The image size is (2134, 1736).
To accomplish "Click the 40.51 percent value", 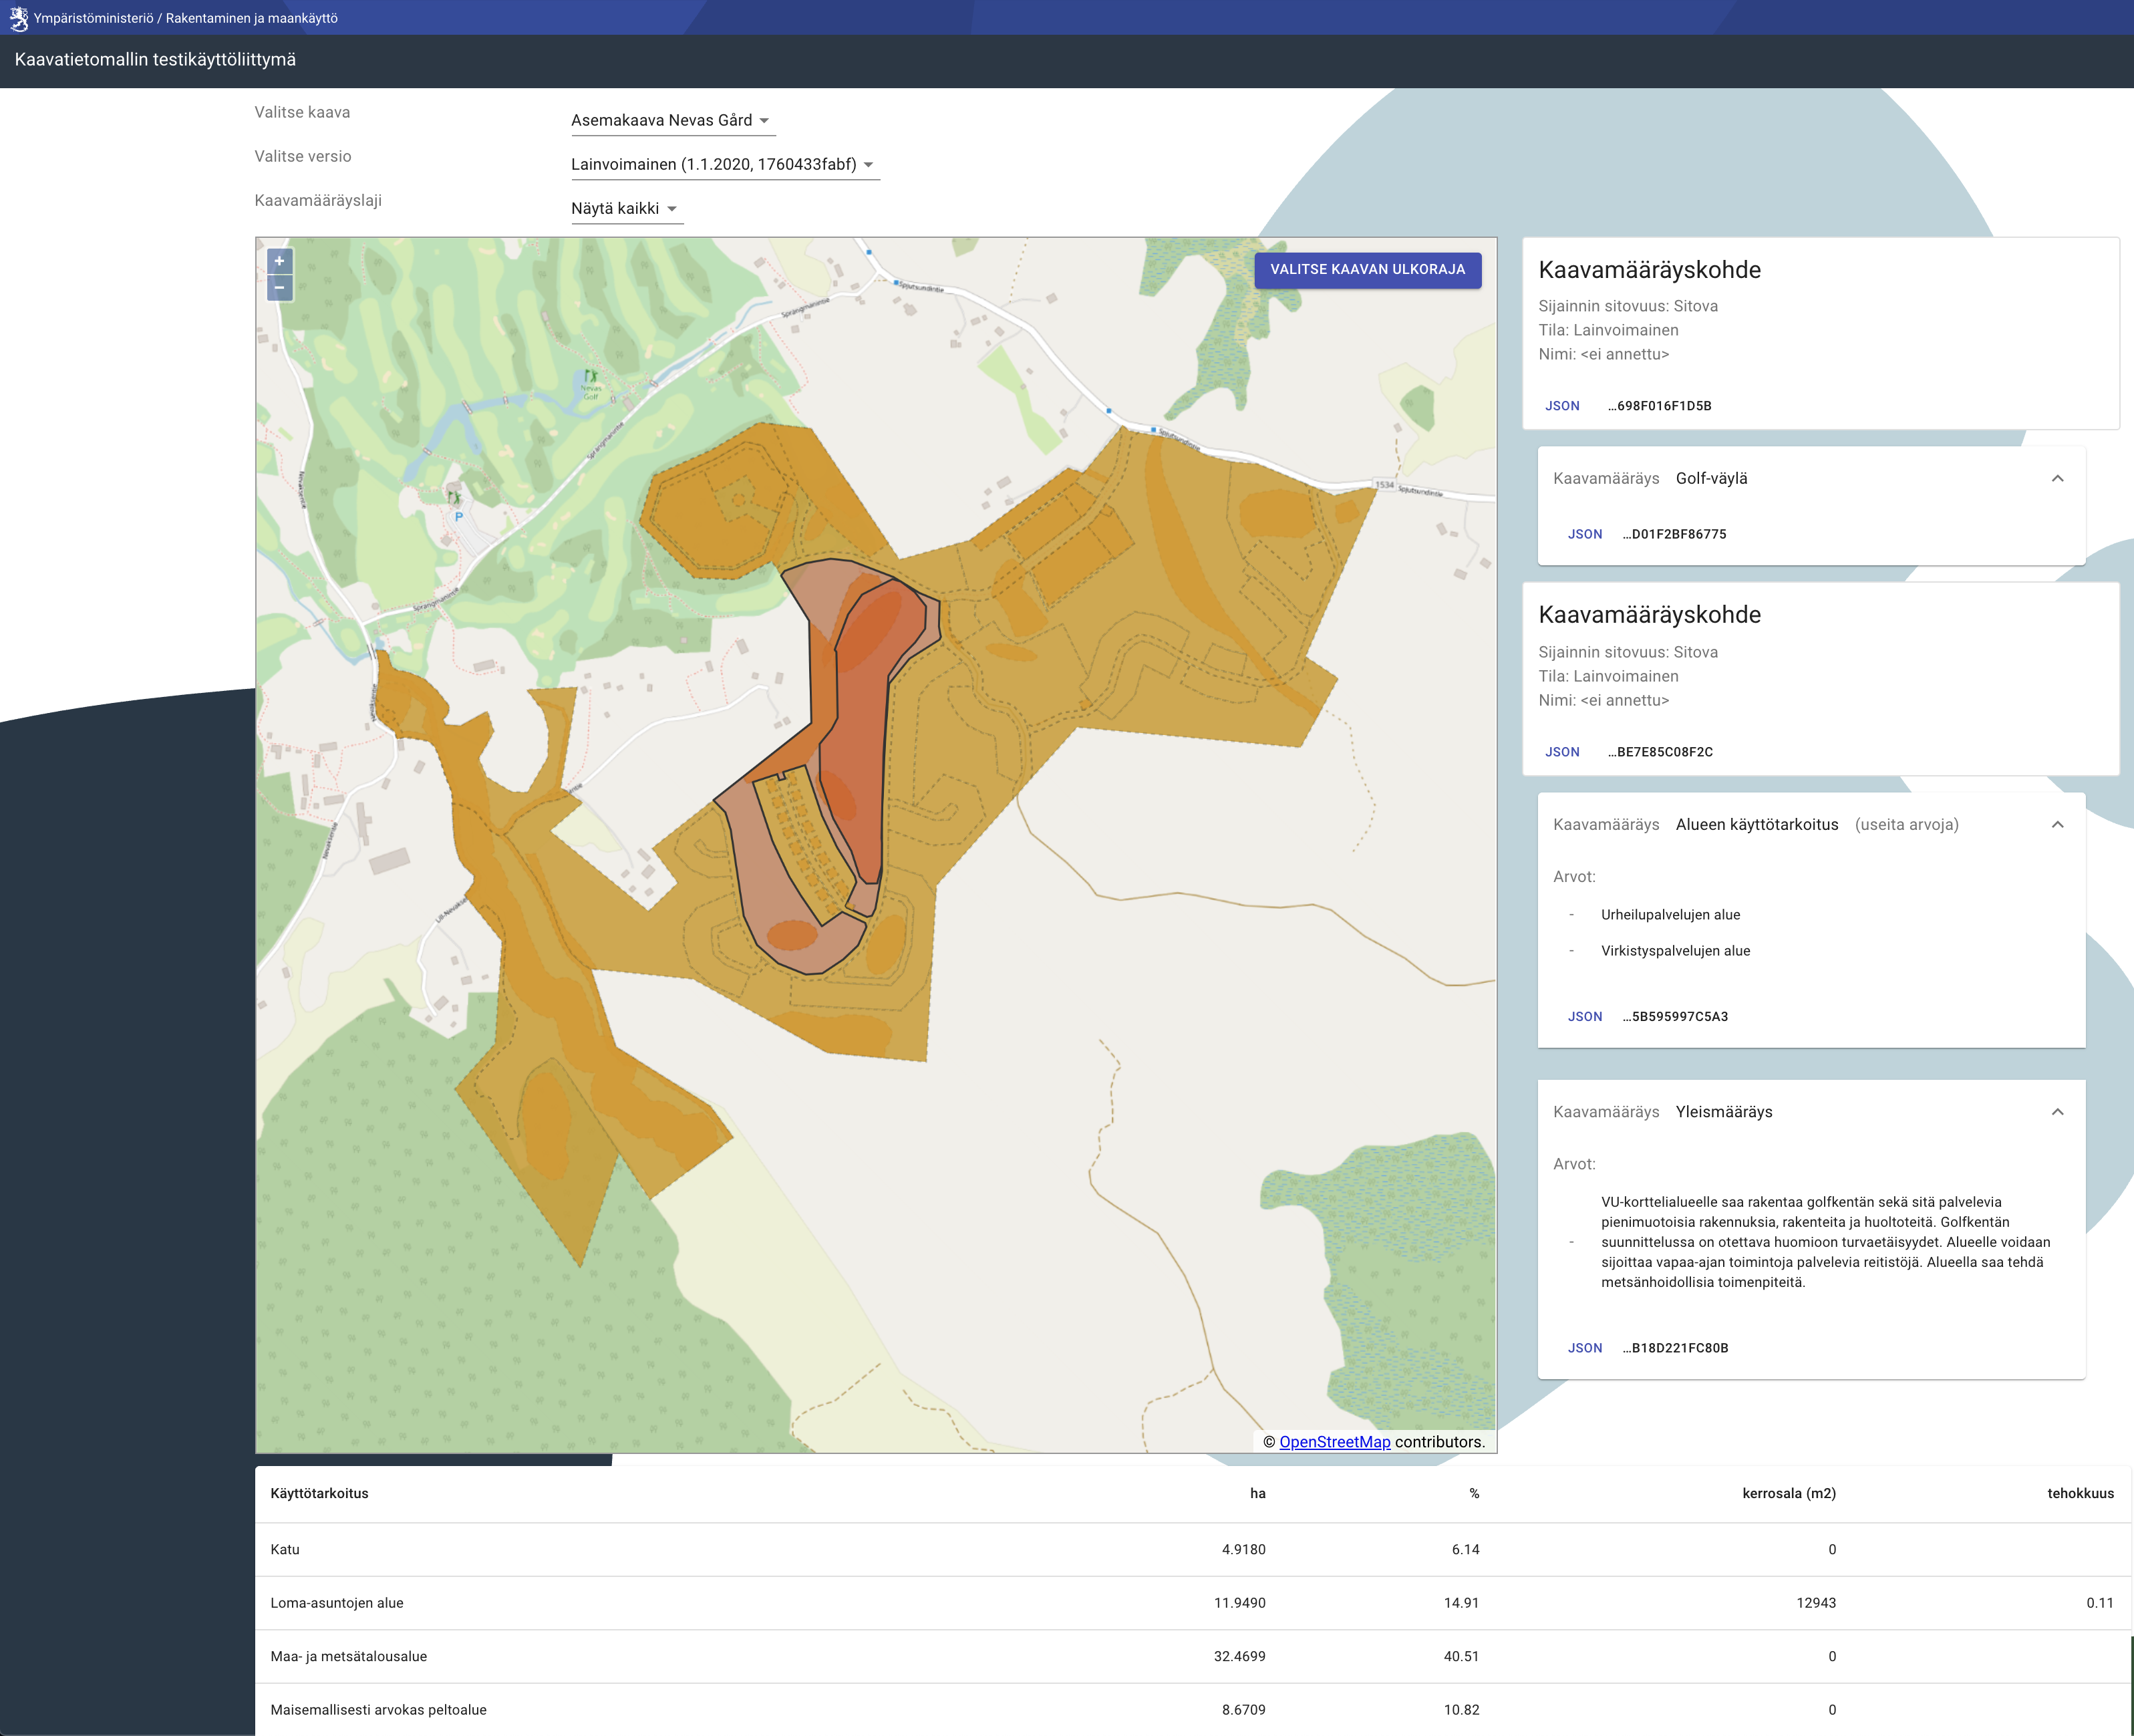I will point(1461,1657).
